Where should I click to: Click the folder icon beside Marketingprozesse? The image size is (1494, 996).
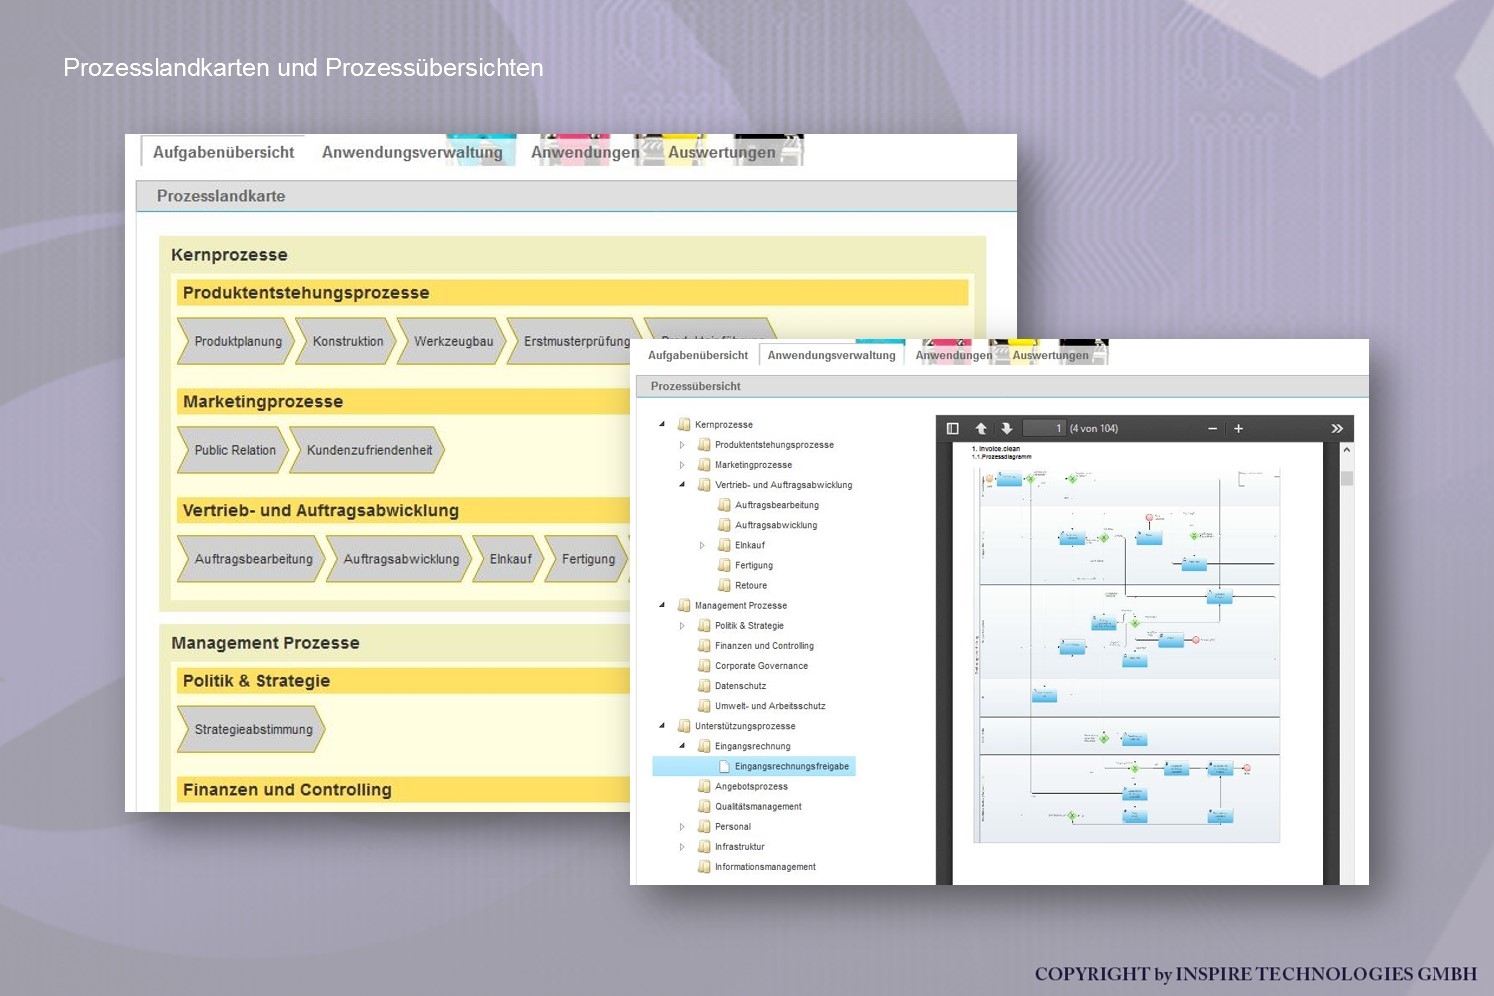704,465
